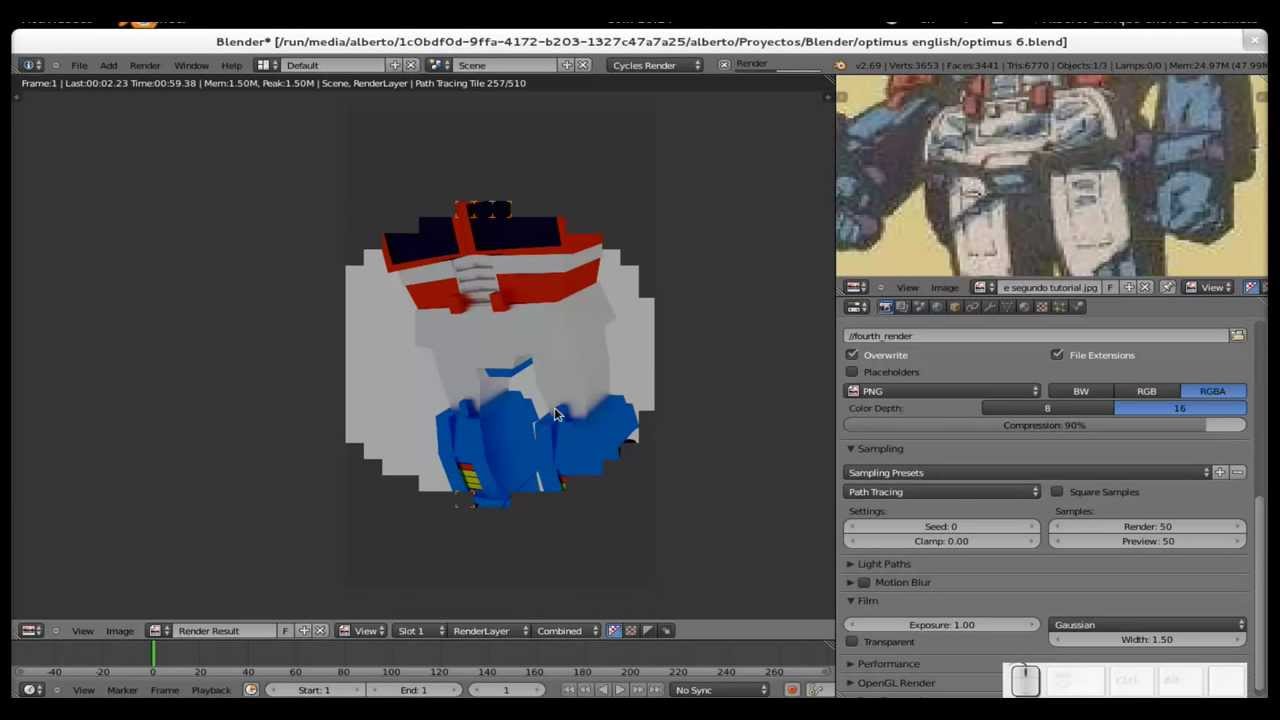Click the Play animation button

620,690
